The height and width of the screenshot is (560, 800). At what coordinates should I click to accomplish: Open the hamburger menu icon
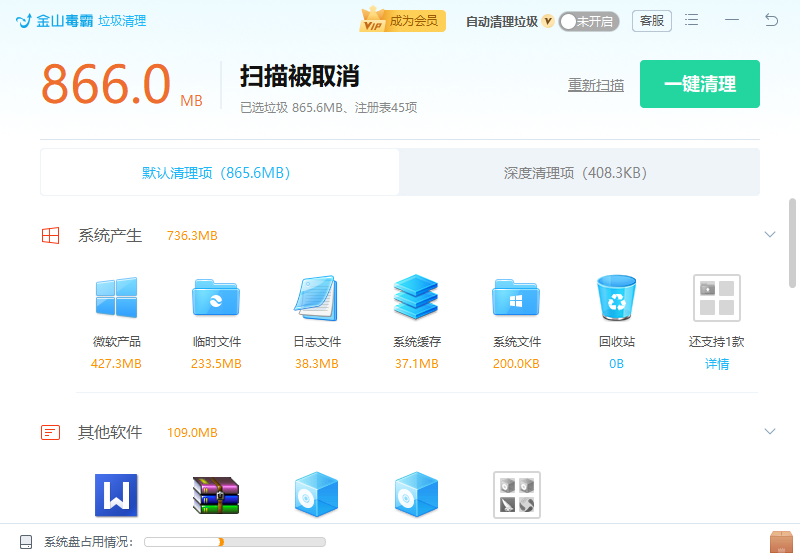[691, 20]
